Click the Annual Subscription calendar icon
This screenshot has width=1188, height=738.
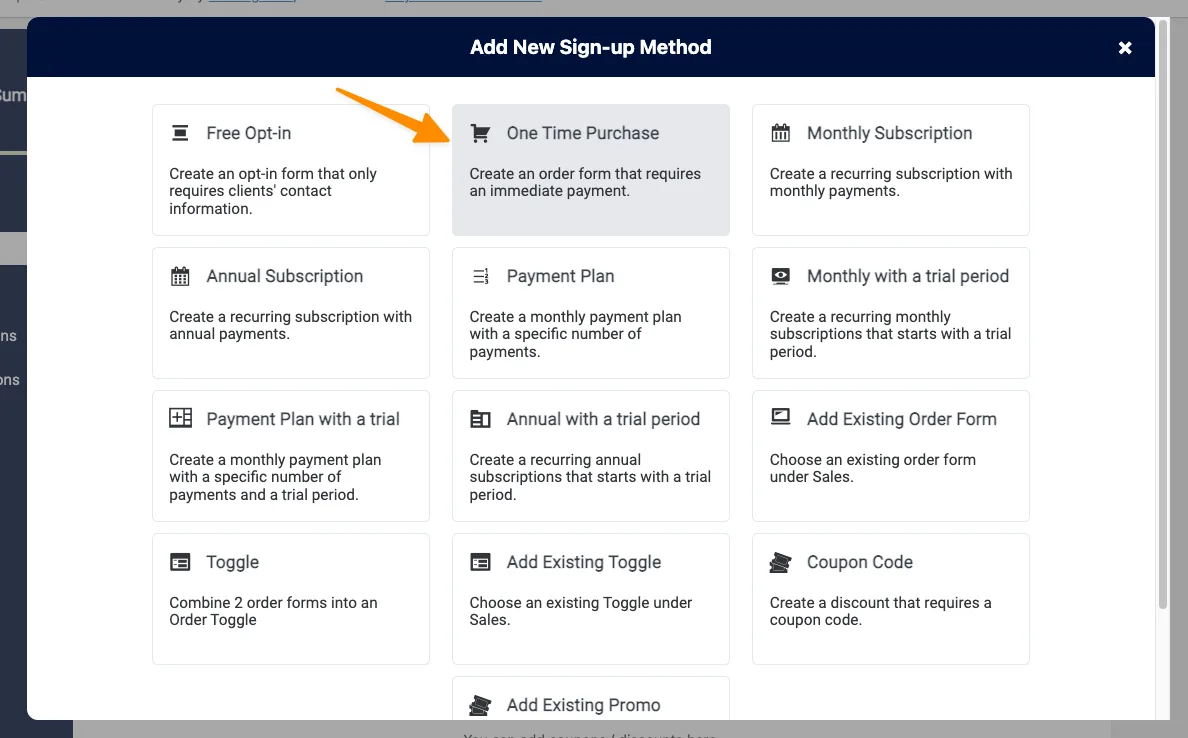(180, 276)
